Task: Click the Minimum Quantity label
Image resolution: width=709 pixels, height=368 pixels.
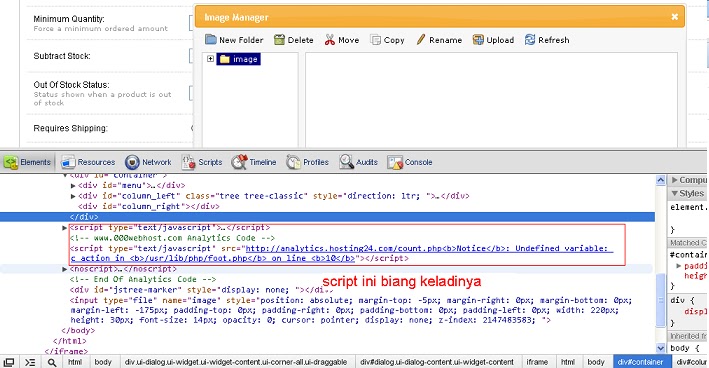Action: click(x=69, y=19)
